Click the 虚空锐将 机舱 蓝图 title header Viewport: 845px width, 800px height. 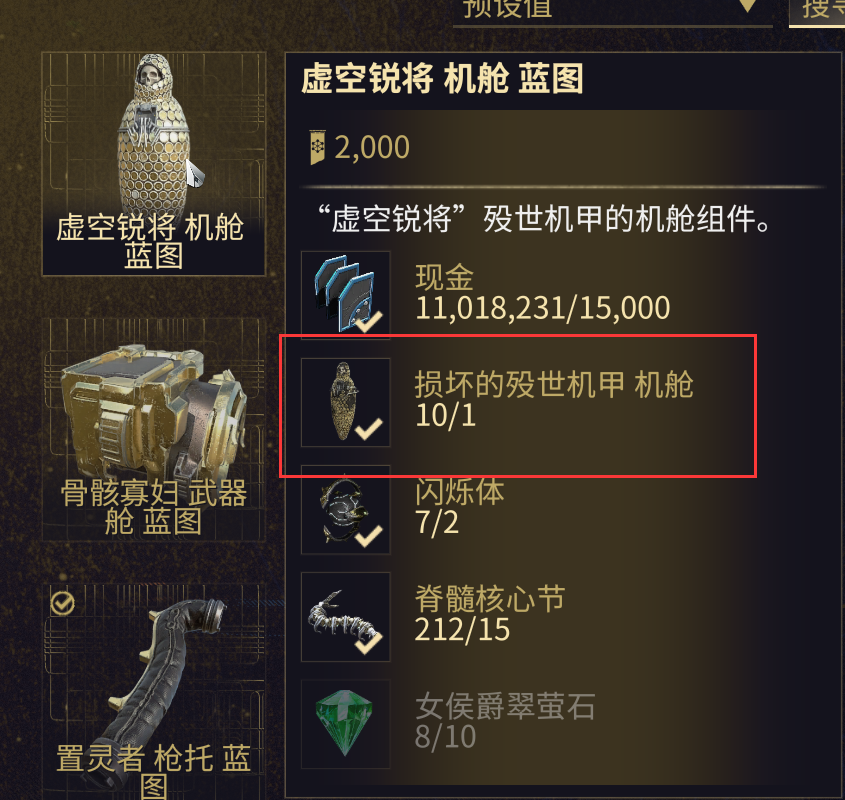pos(442,79)
